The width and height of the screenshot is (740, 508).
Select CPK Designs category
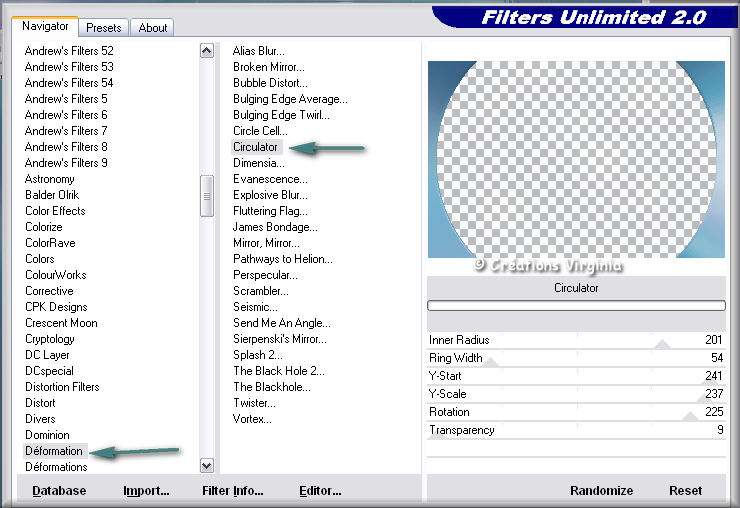click(56, 307)
